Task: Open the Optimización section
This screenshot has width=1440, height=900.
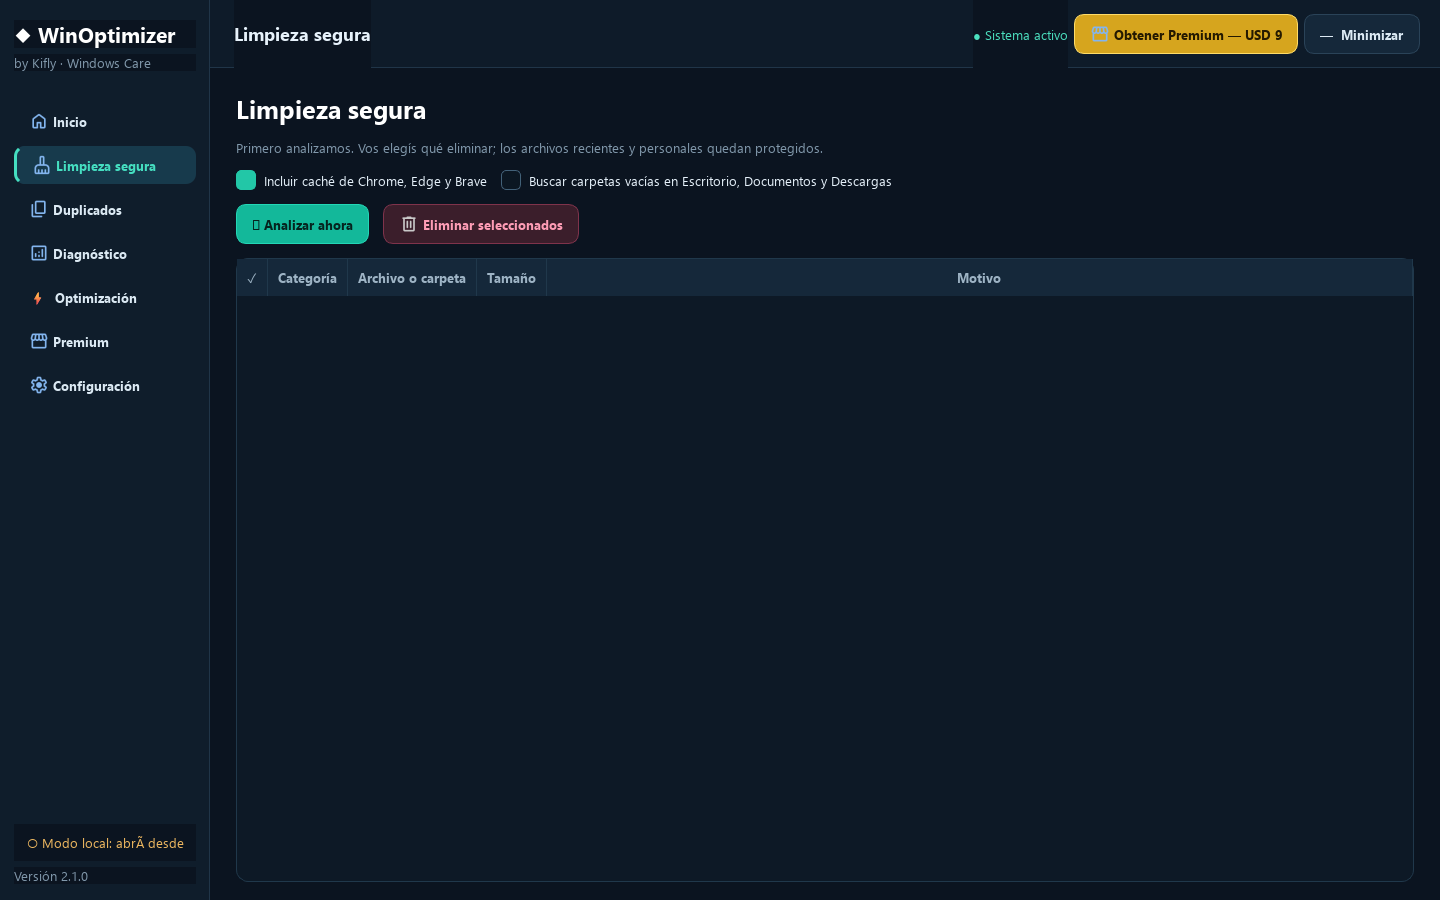Action: click(105, 298)
